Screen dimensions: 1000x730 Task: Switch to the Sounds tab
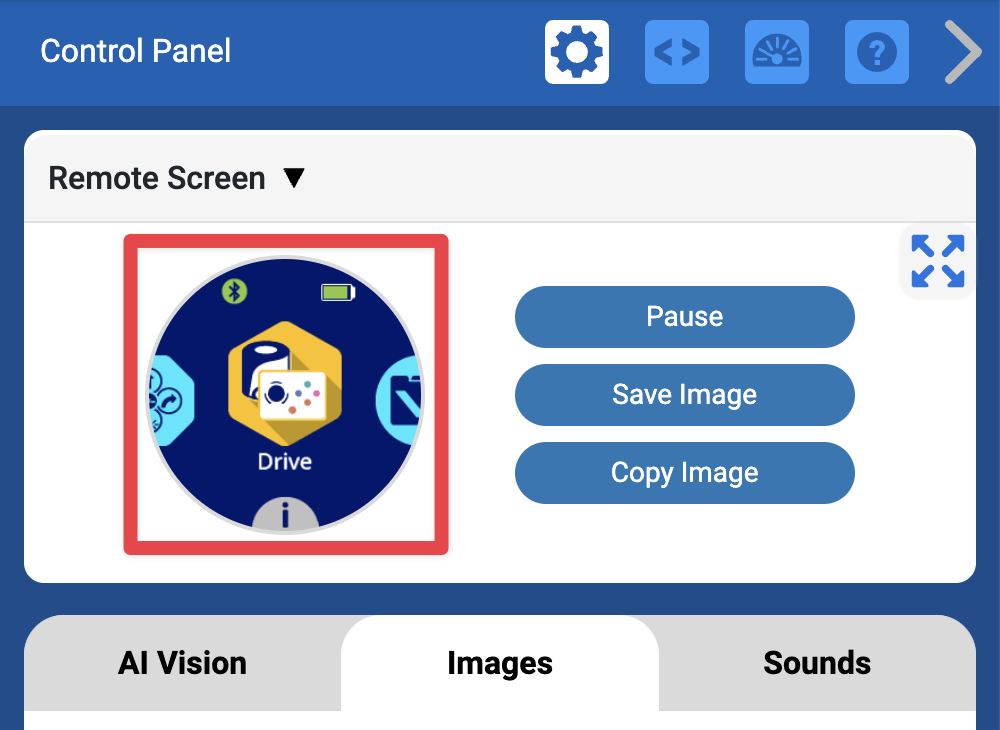click(817, 663)
